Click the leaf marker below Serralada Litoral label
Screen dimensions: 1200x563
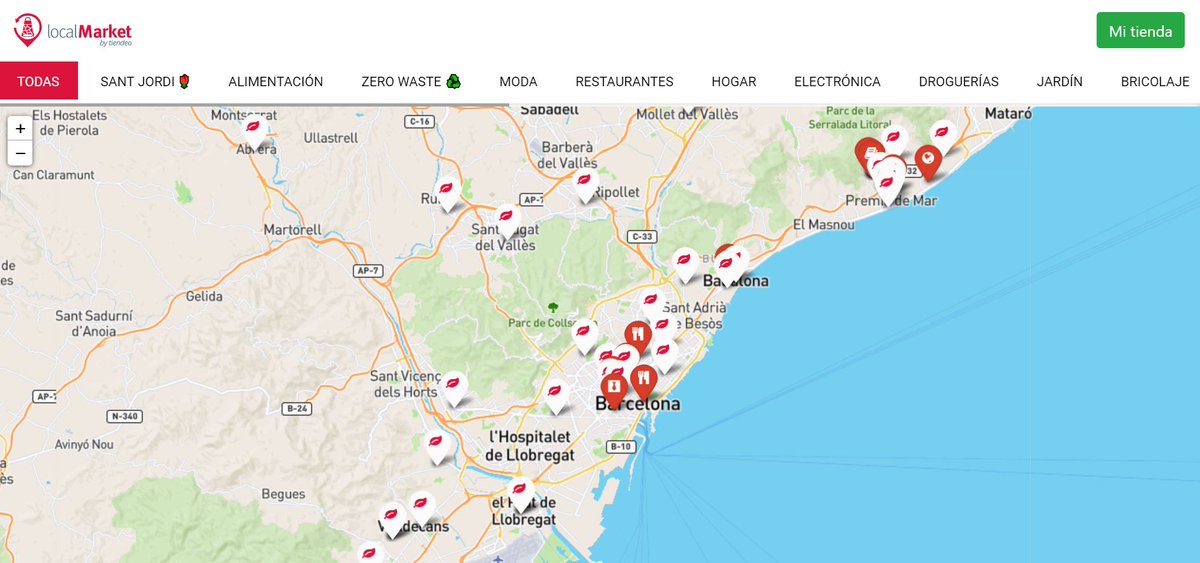click(895, 140)
